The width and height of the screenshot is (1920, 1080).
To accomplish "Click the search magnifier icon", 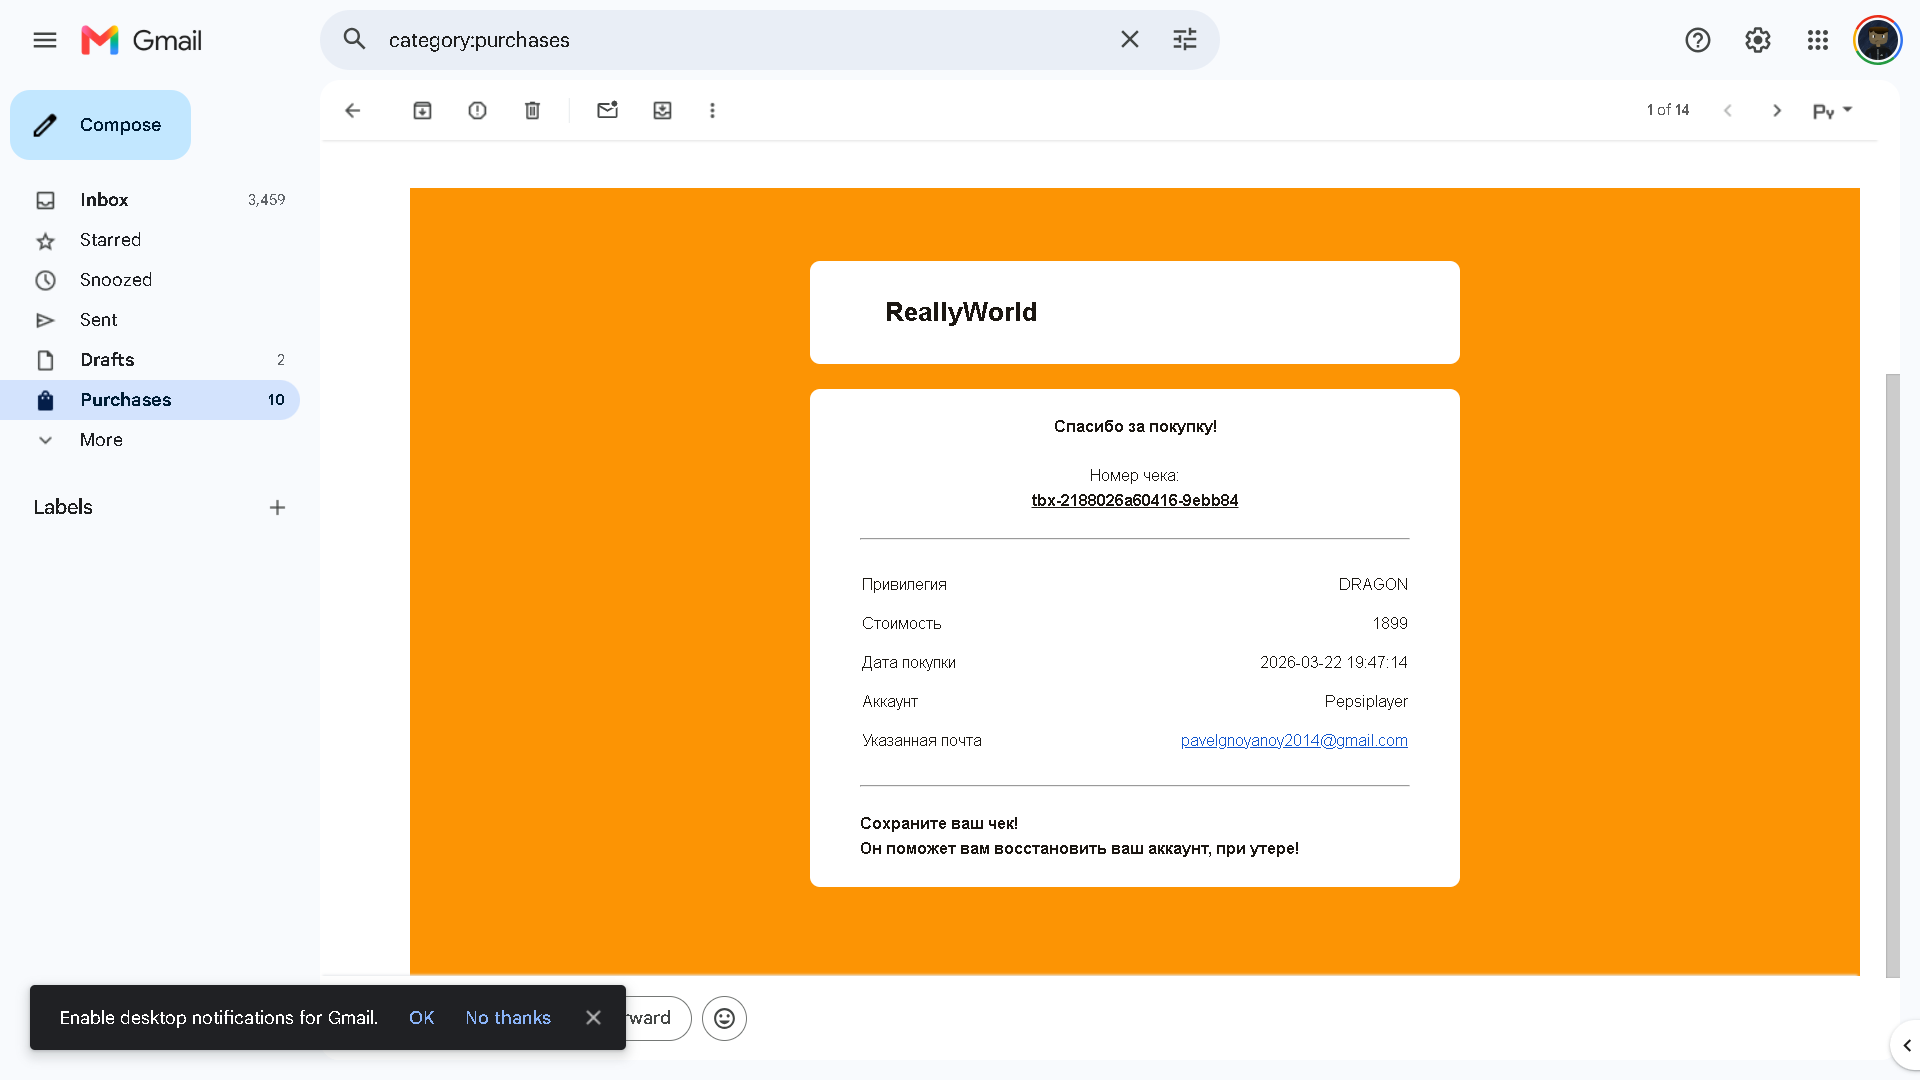I will [355, 40].
